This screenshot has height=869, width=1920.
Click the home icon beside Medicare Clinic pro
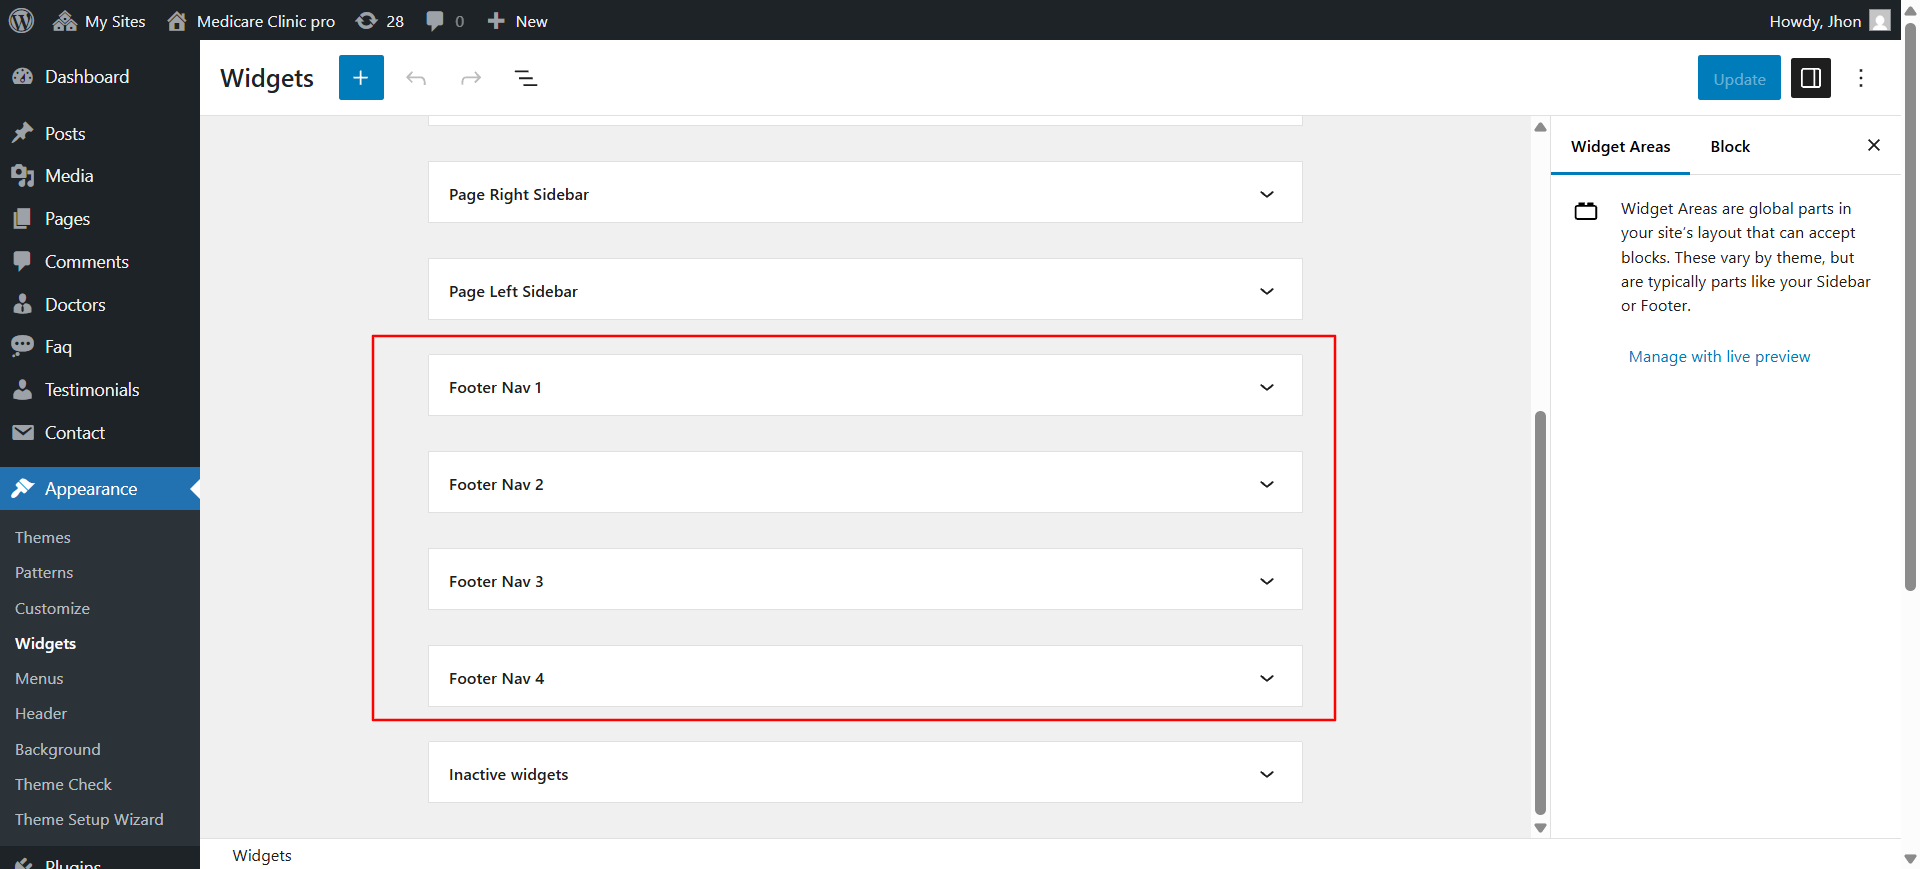pyautogui.click(x=177, y=21)
